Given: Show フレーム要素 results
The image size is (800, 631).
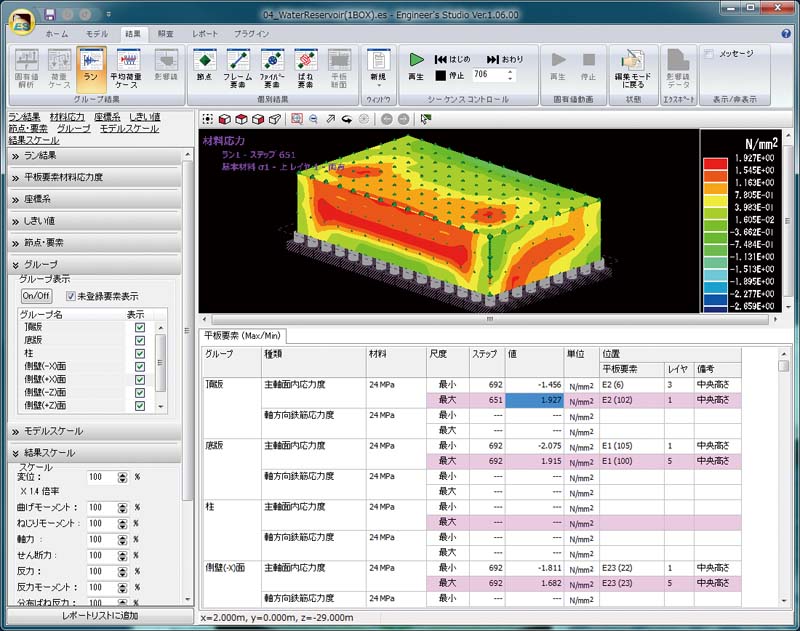Looking at the screenshot, I should (x=238, y=68).
